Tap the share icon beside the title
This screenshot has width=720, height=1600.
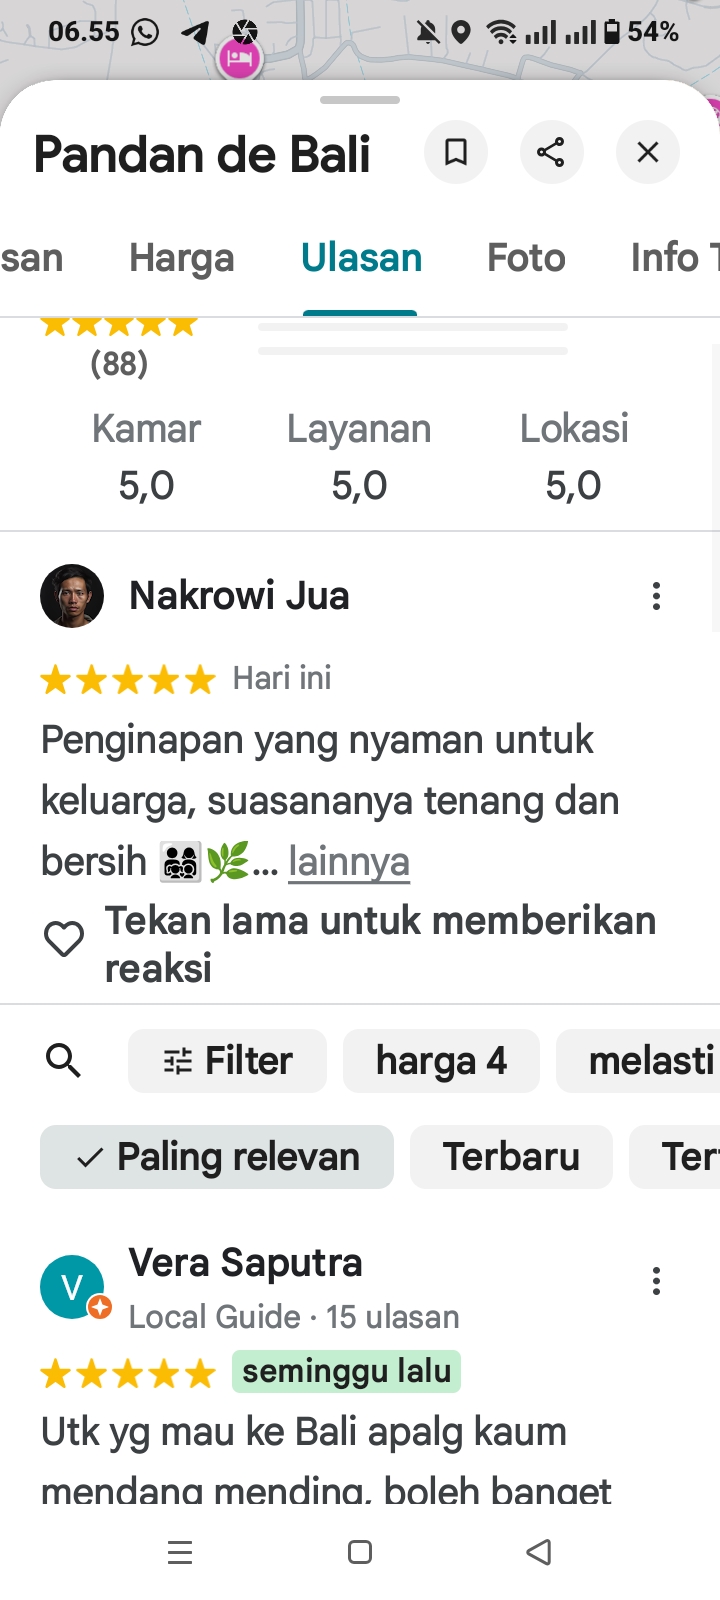(551, 152)
